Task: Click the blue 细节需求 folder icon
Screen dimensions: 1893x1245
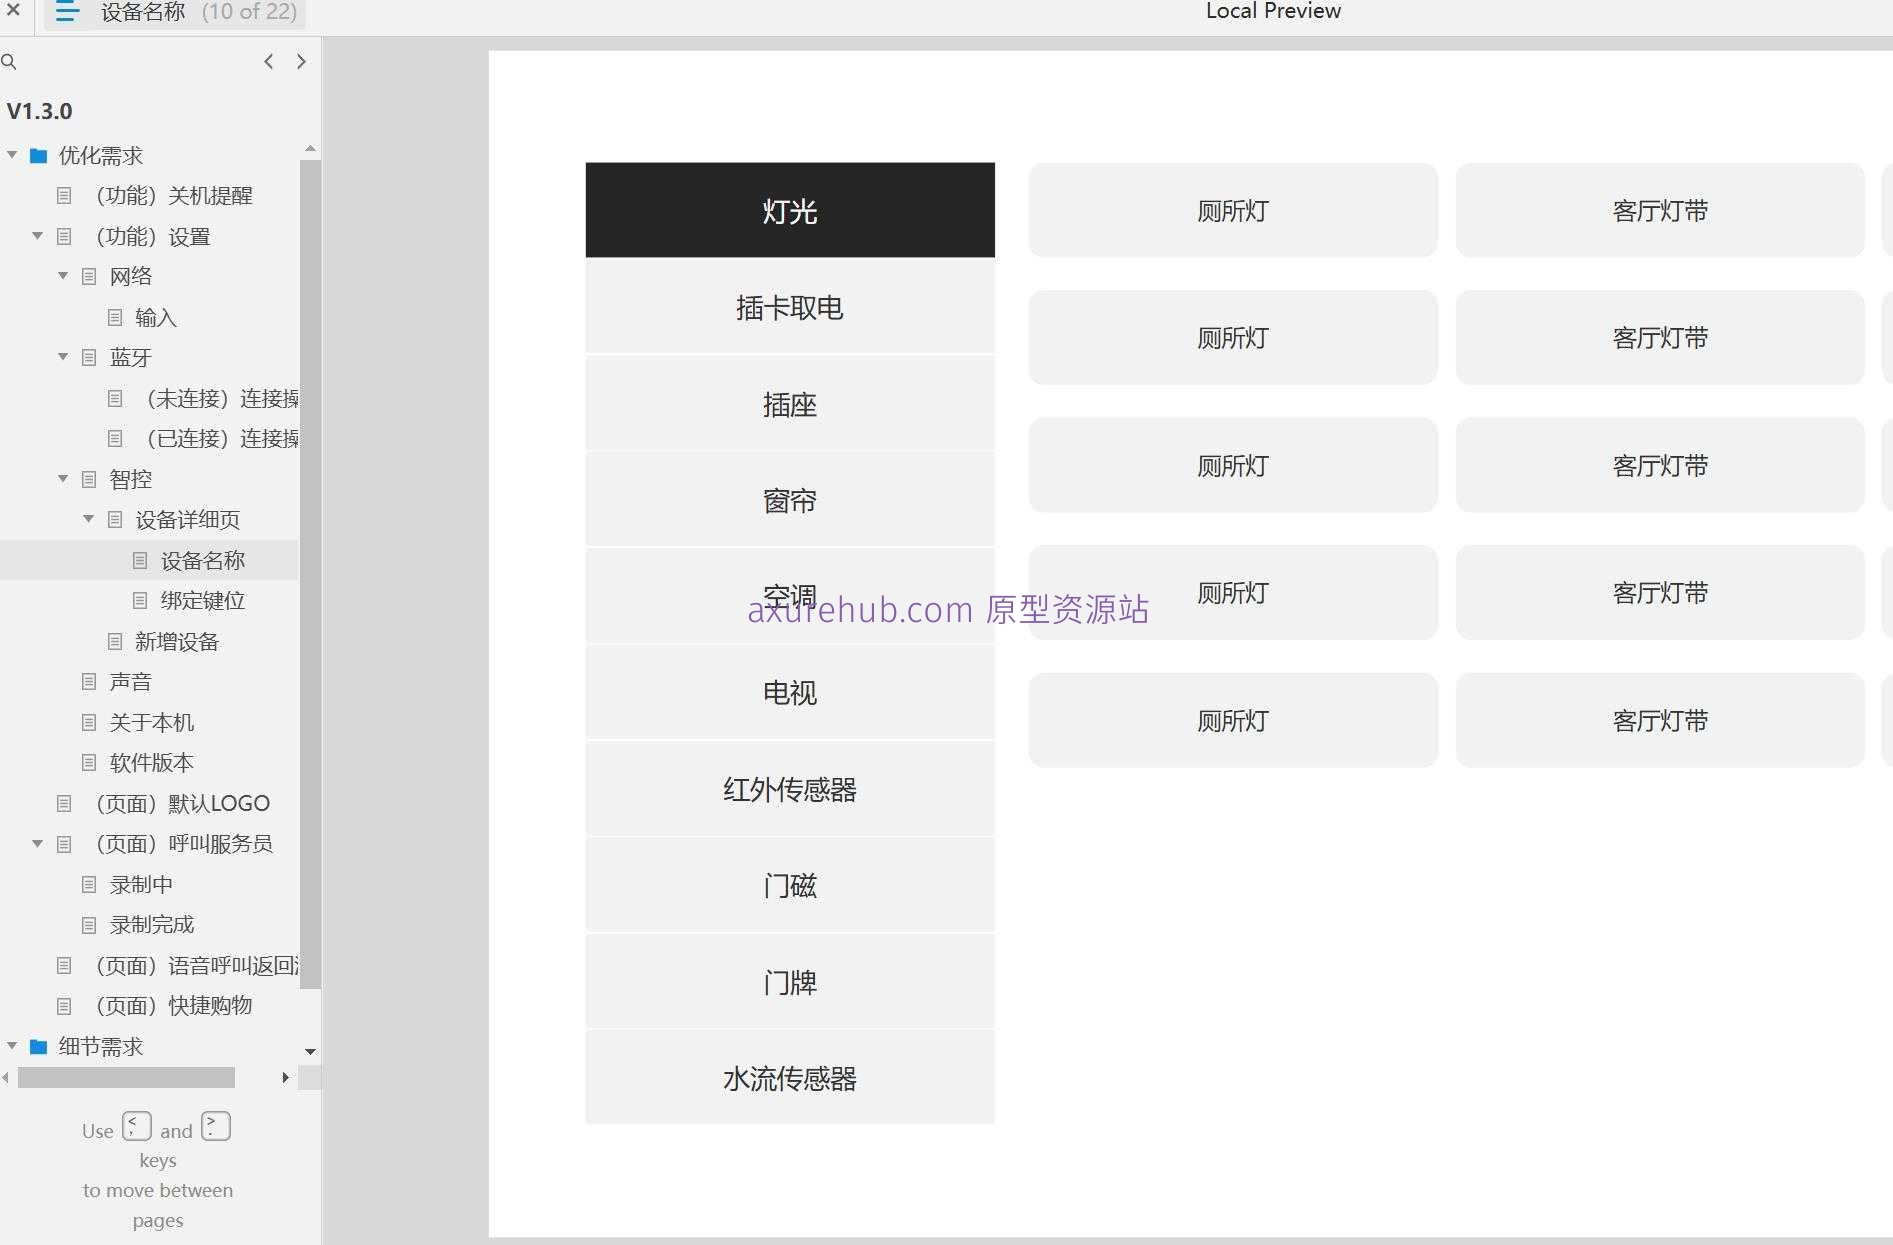Action: (x=39, y=1047)
